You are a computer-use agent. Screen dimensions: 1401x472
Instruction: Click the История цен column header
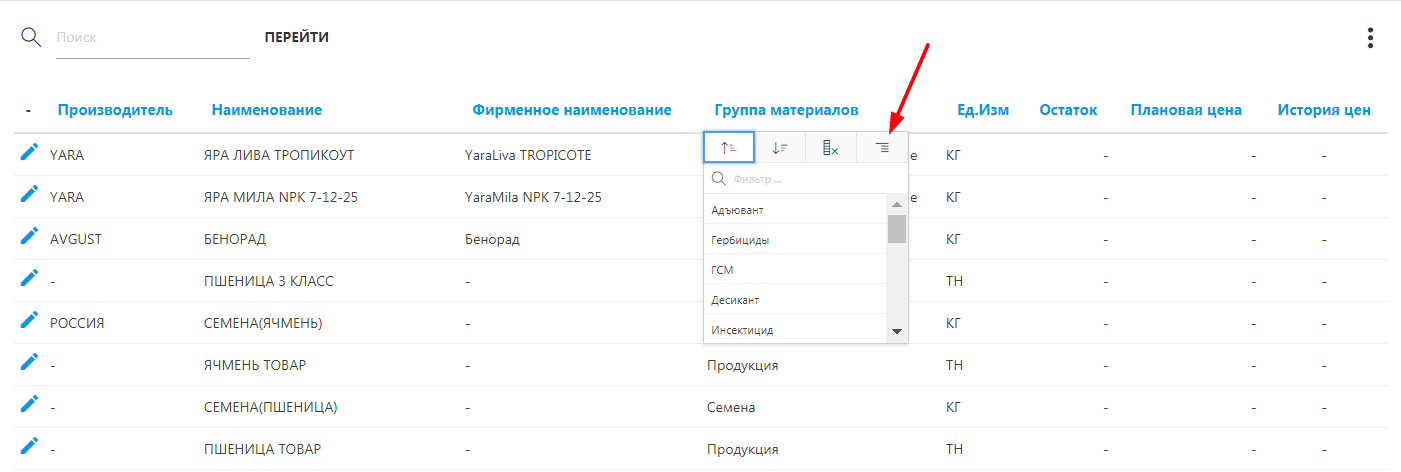1323,110
